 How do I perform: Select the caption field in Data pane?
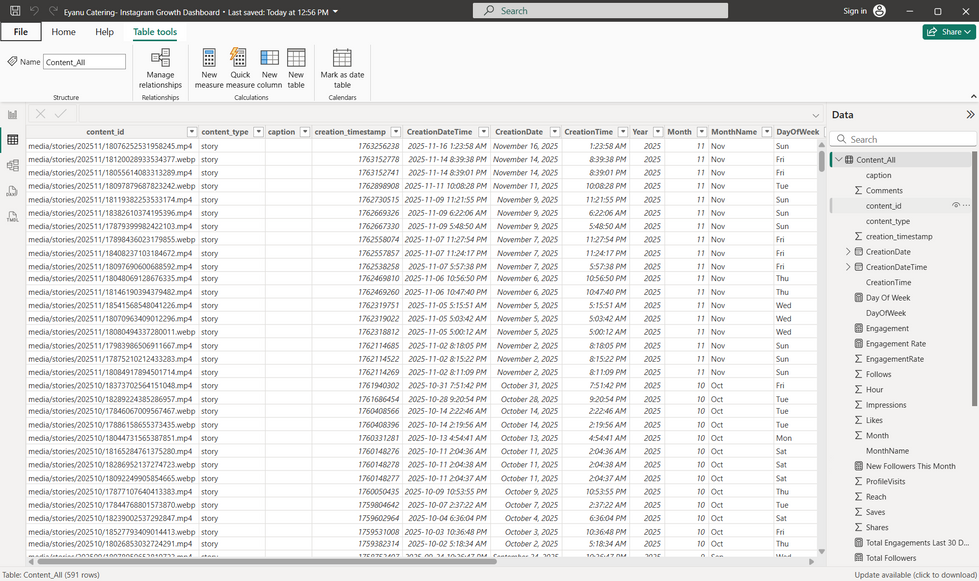(x=878, y=175)
